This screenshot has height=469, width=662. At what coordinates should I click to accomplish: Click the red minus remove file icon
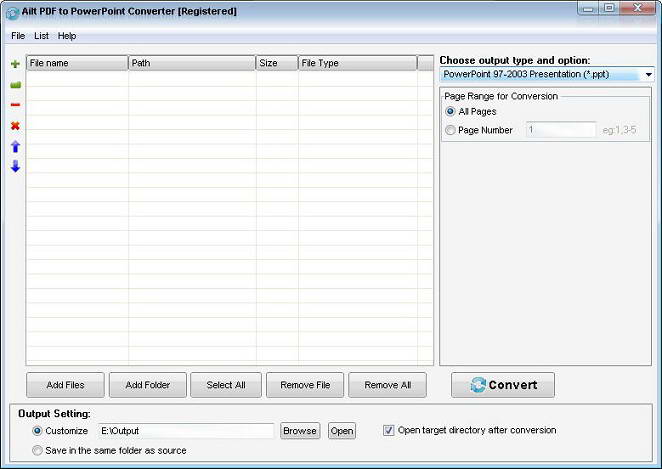click(x=15, y=105)
